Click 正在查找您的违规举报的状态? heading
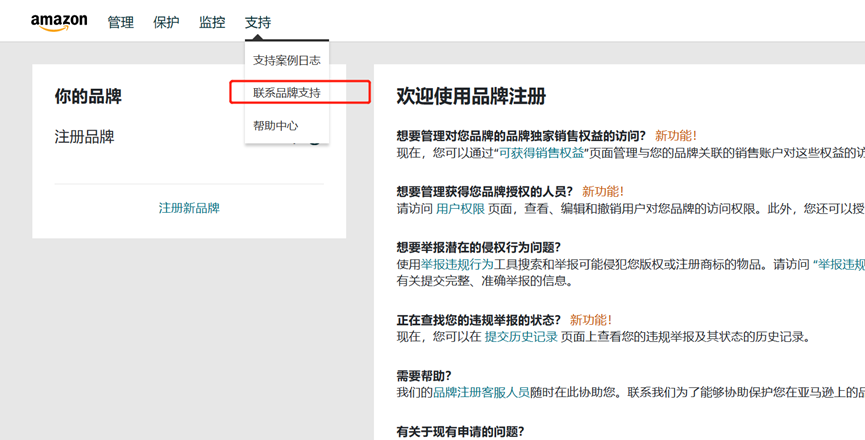This screenshot has height=440, width=865. point(478,320)
